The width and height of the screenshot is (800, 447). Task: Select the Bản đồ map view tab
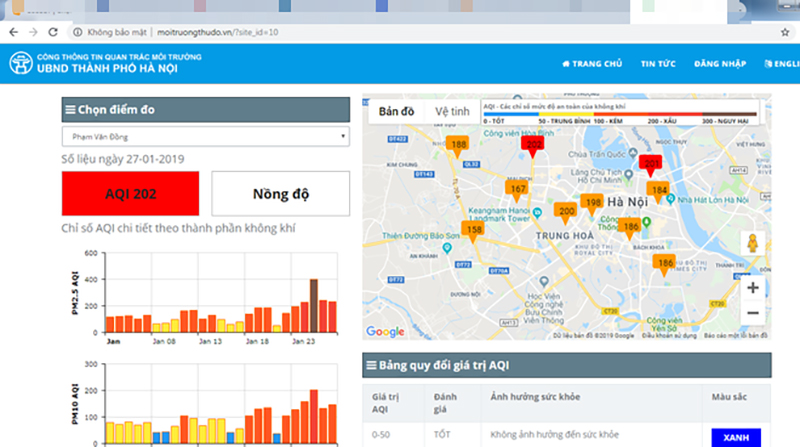(x=396, y=110)
